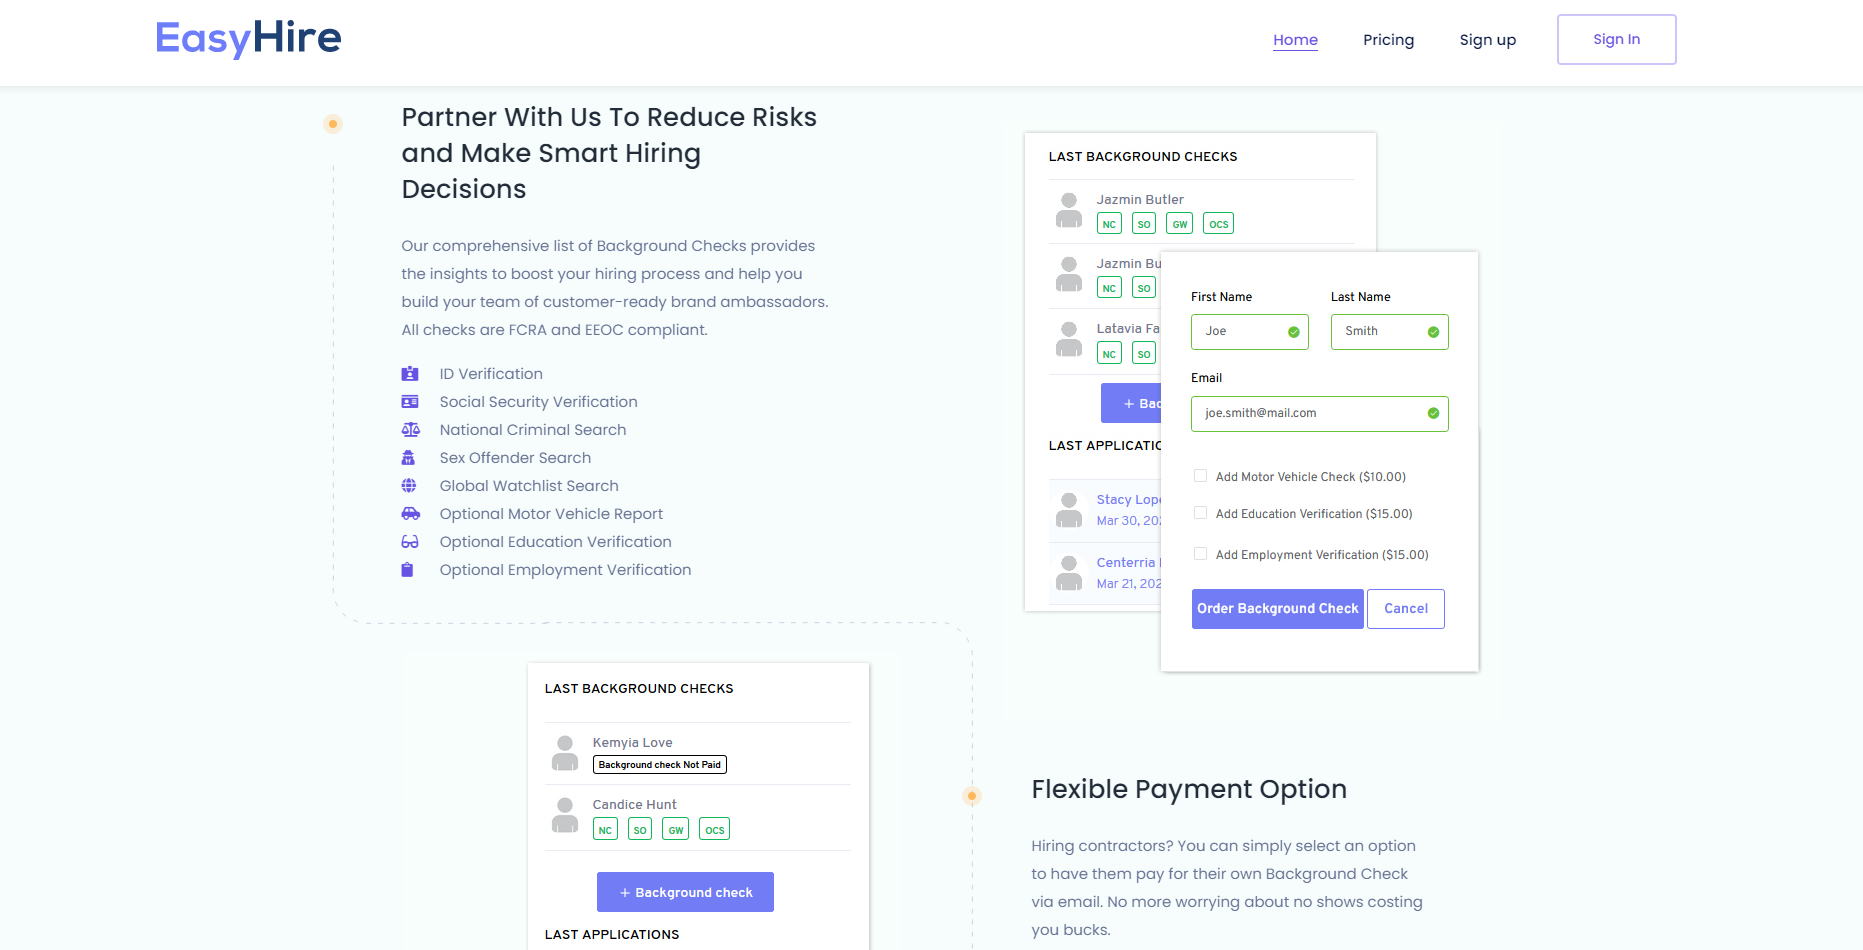The image size is (1863, 950).
Task: Click the ID Verification text
Action: (x=491, y=374)
